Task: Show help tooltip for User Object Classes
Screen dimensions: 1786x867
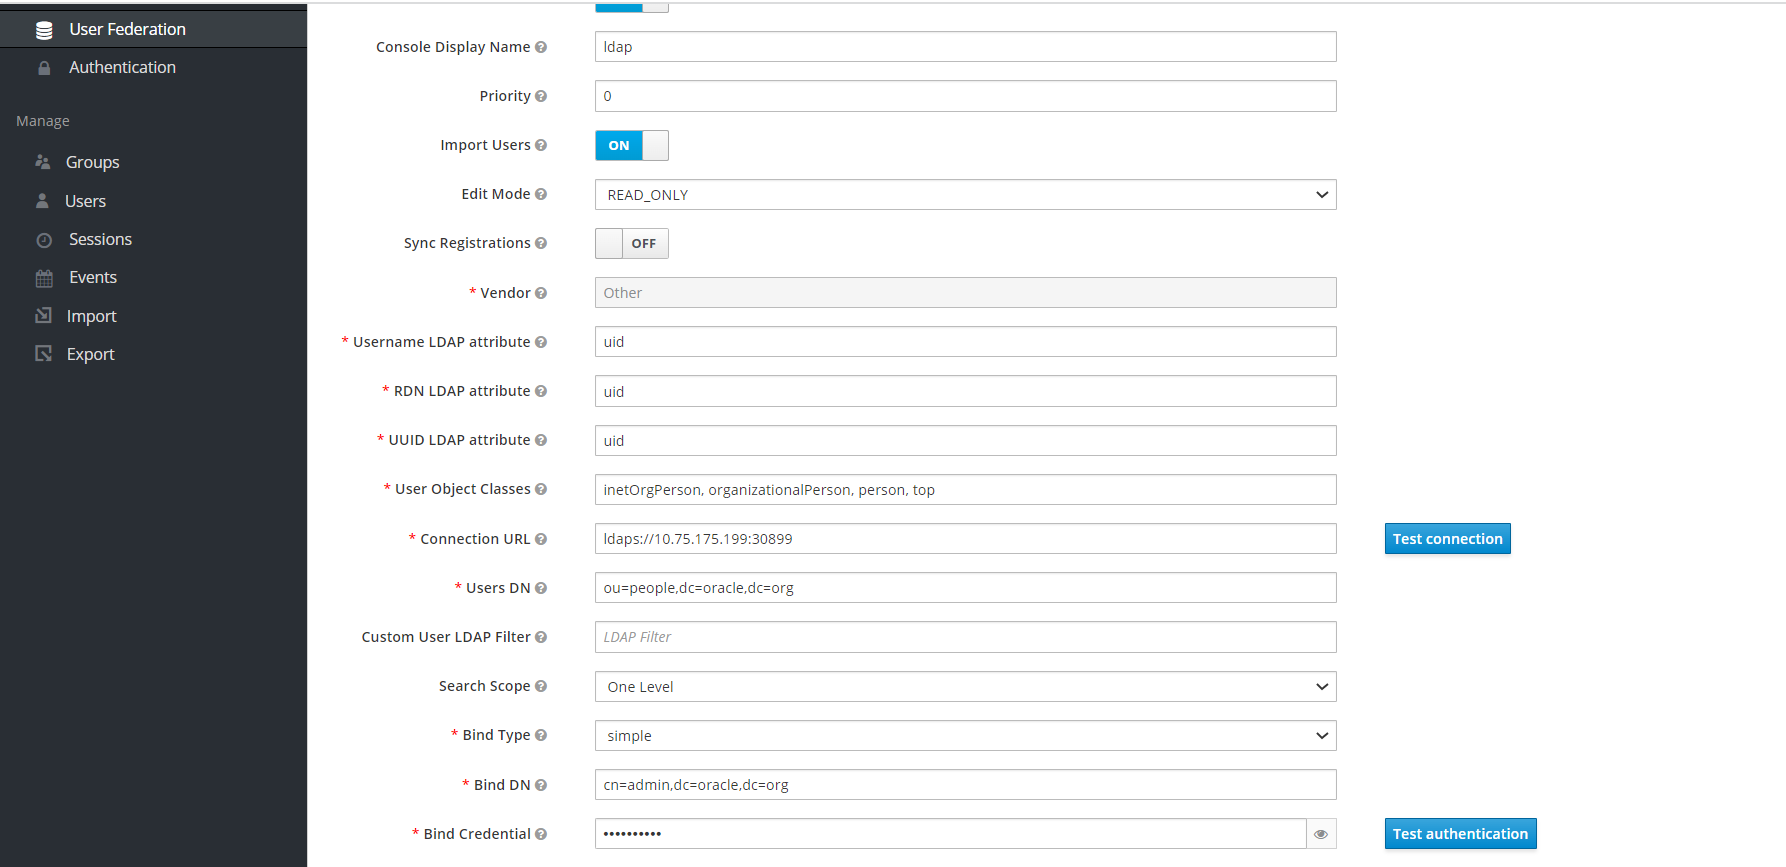Action: pyautogui.click(x=541, y=489)
